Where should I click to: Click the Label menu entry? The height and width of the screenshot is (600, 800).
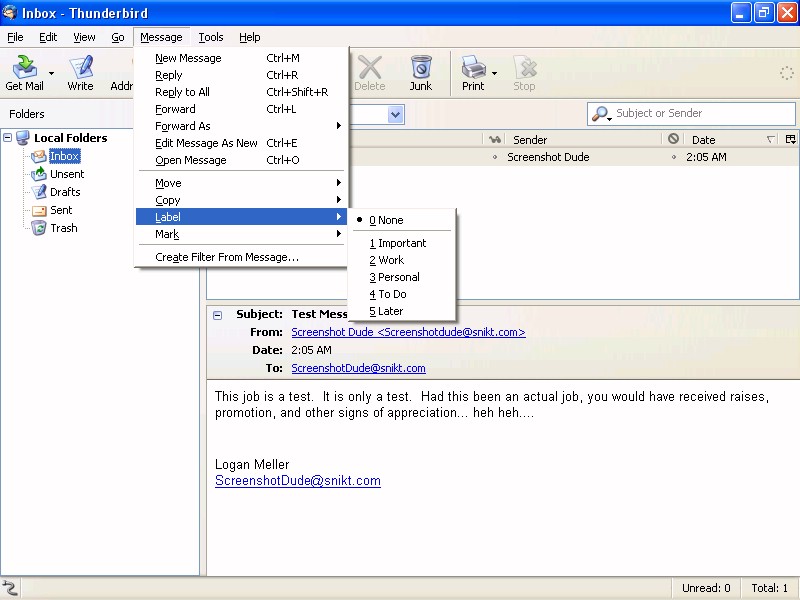[242, 217]
